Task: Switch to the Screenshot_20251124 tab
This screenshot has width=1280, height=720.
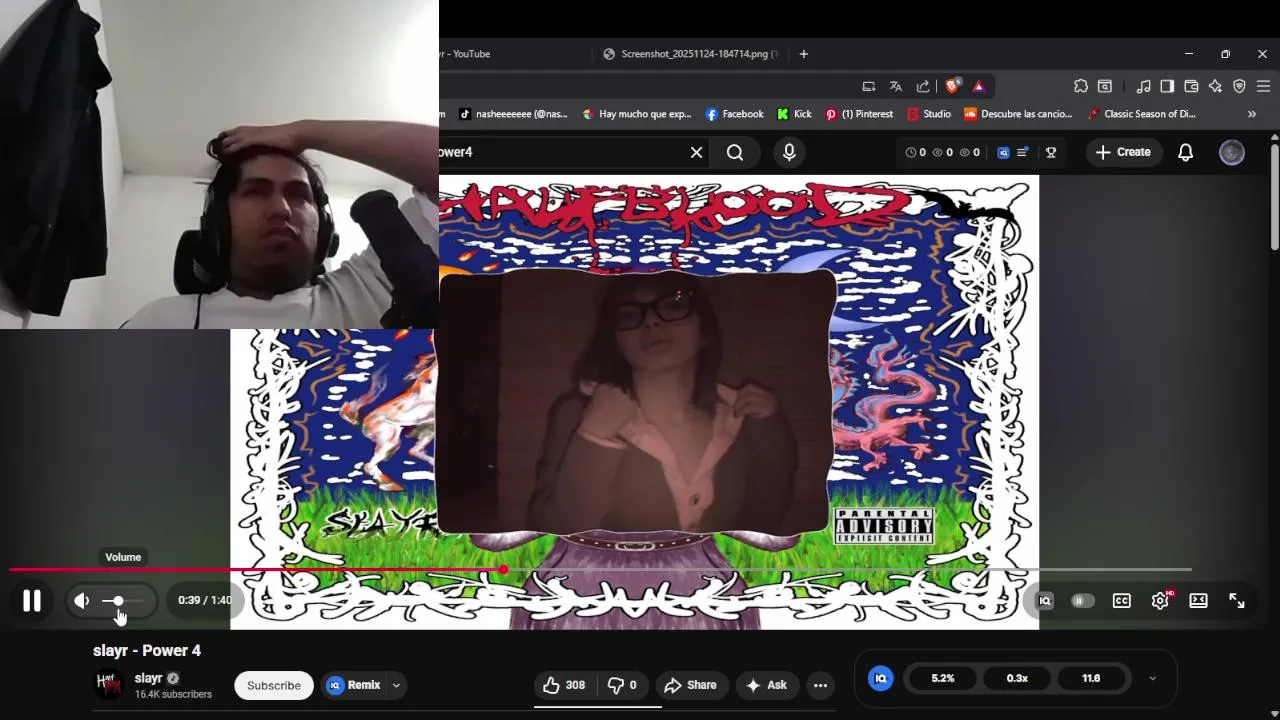Action: 690,54
